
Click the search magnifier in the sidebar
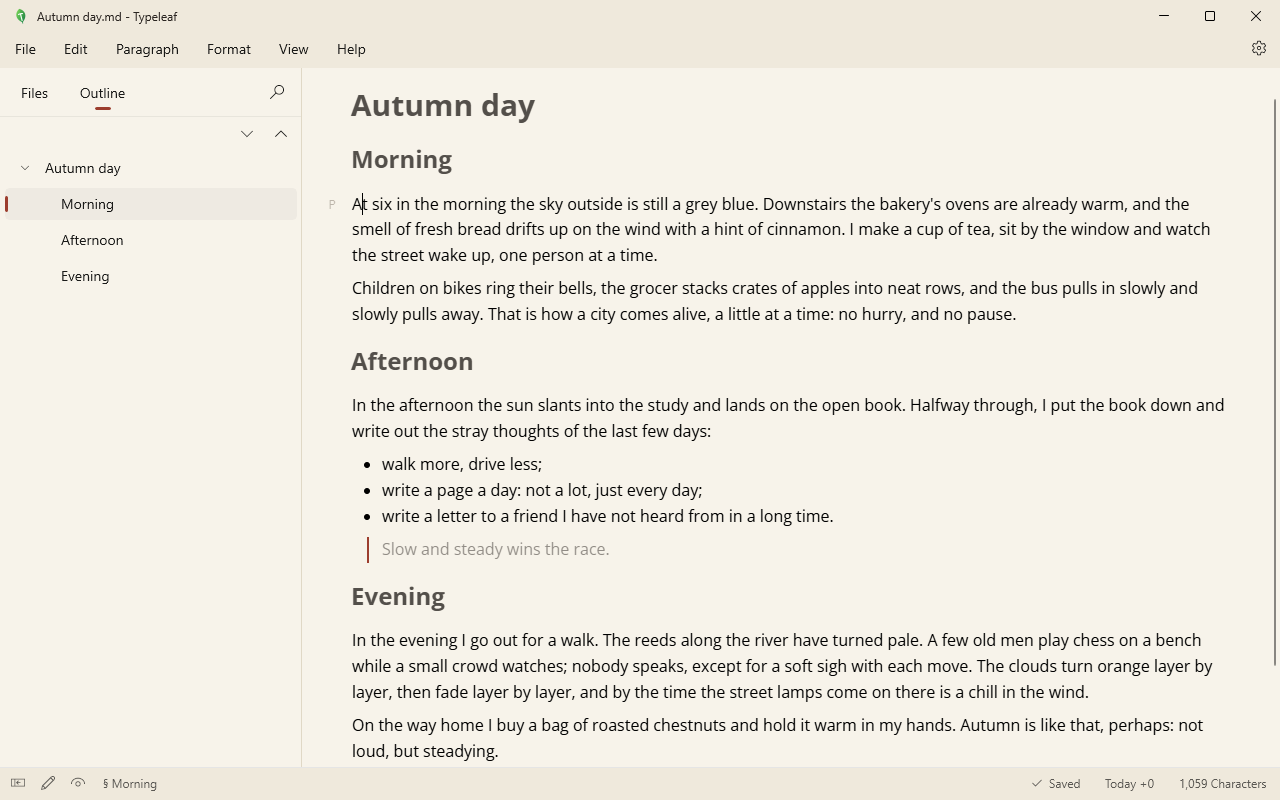click(x=277, y=92)
